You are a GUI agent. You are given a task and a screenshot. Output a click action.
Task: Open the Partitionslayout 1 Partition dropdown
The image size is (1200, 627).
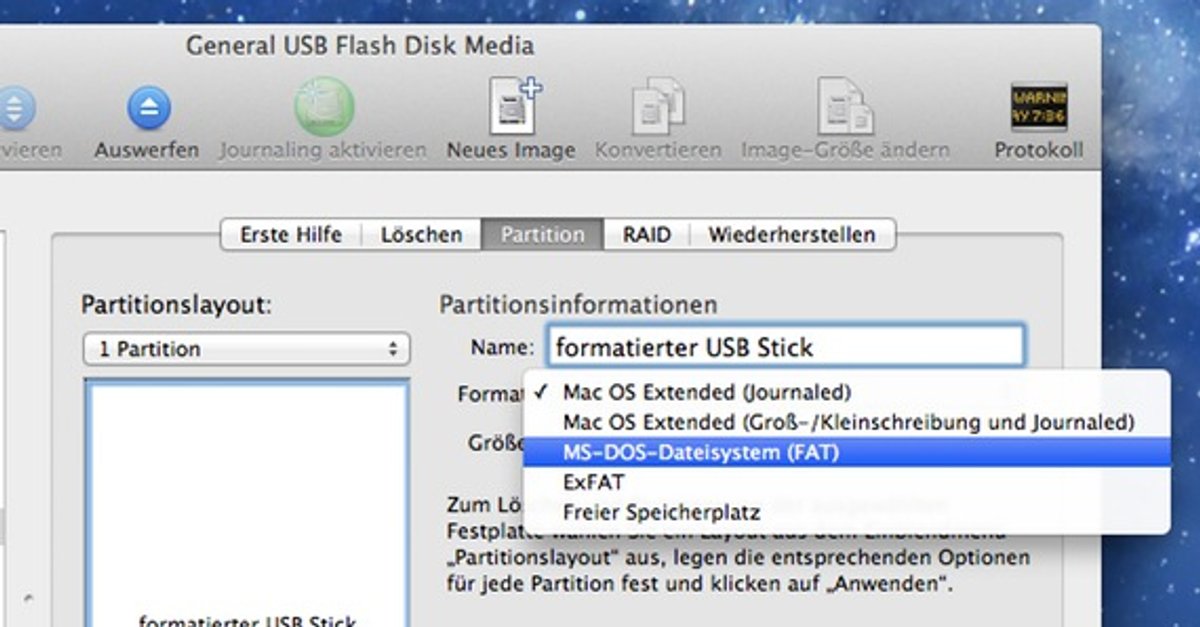point(246,349)
